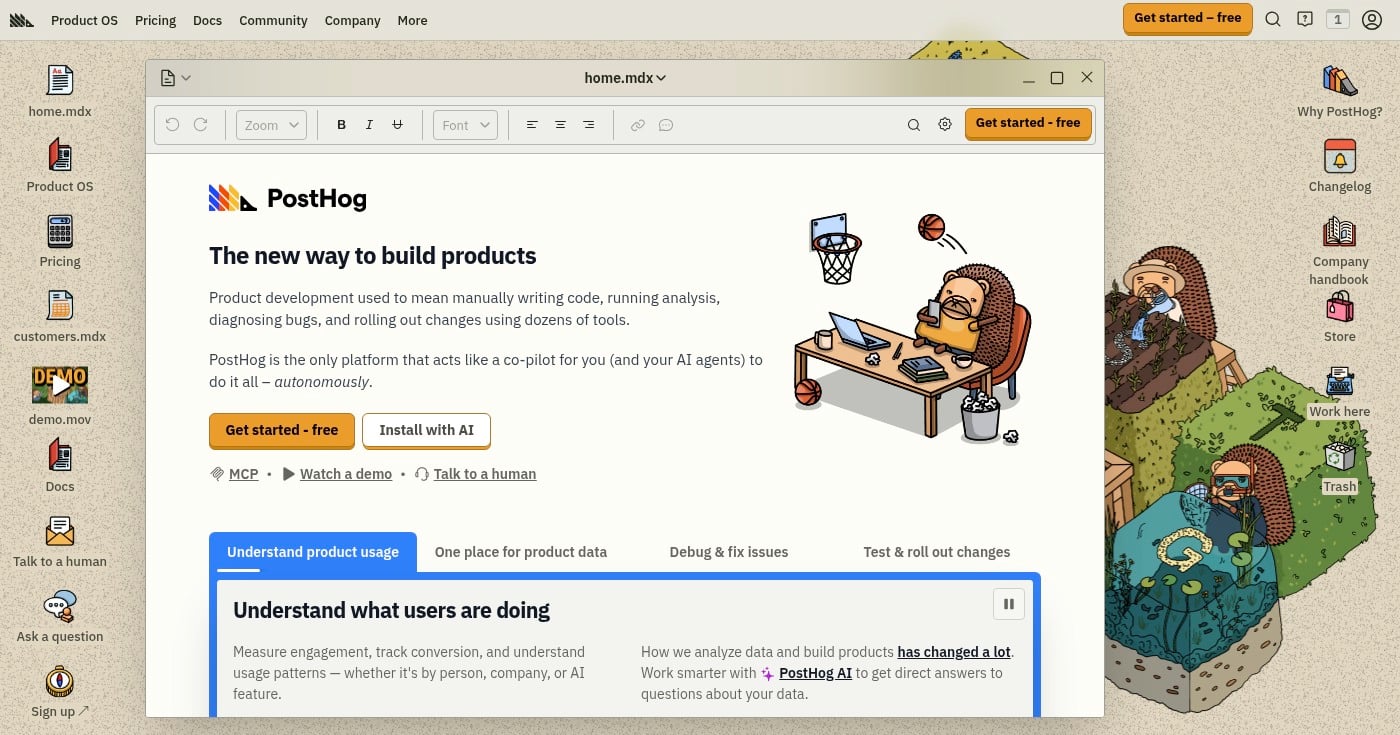Switch to One place for product data tab
Screen dimensions: 1400x735
[x=521, y=552]
